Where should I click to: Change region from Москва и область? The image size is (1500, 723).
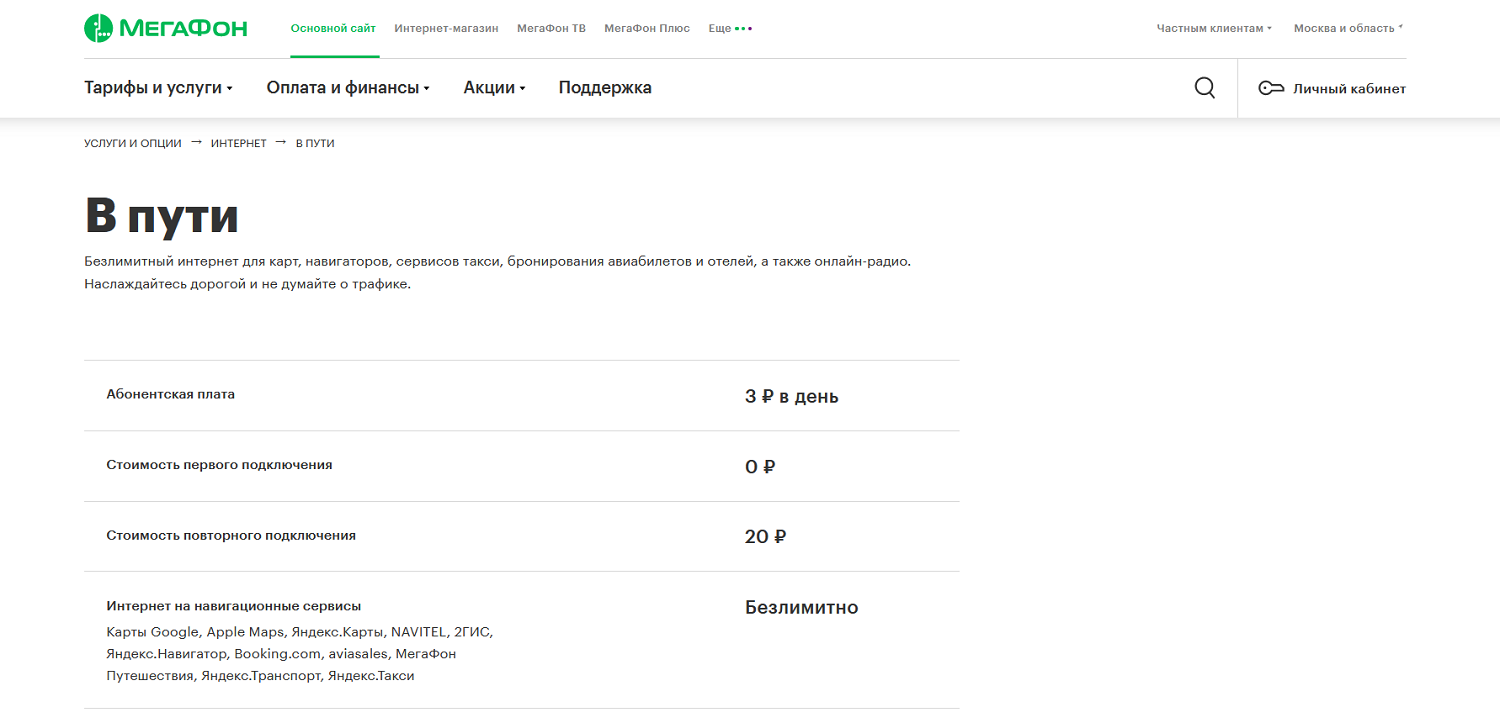point(1348,28)
